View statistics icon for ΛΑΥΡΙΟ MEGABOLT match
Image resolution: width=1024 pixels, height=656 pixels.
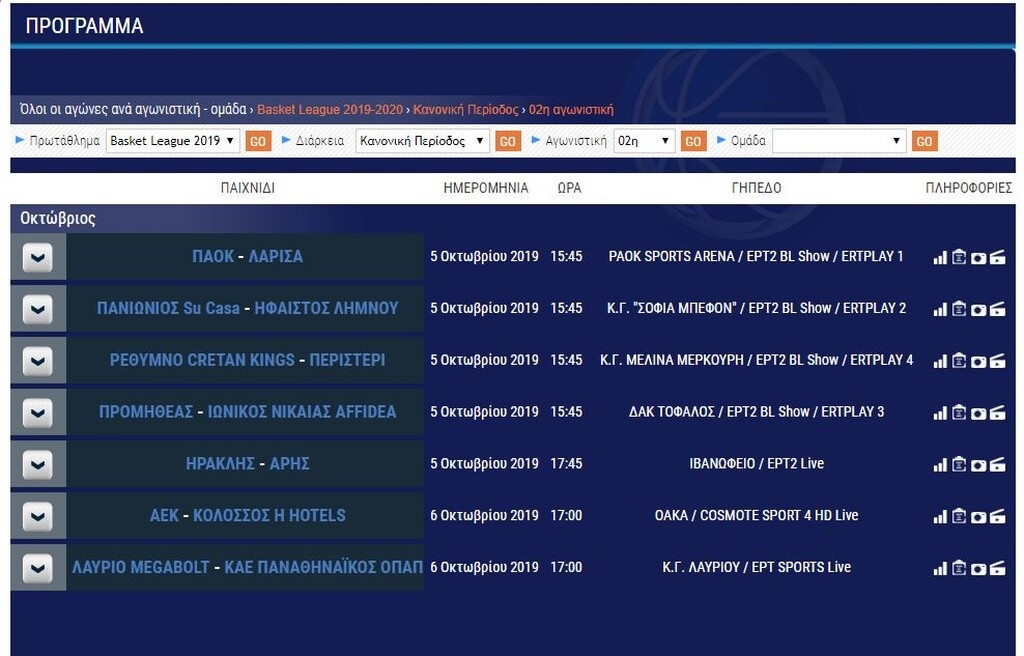pyautogui.click(x=940, y=569)
